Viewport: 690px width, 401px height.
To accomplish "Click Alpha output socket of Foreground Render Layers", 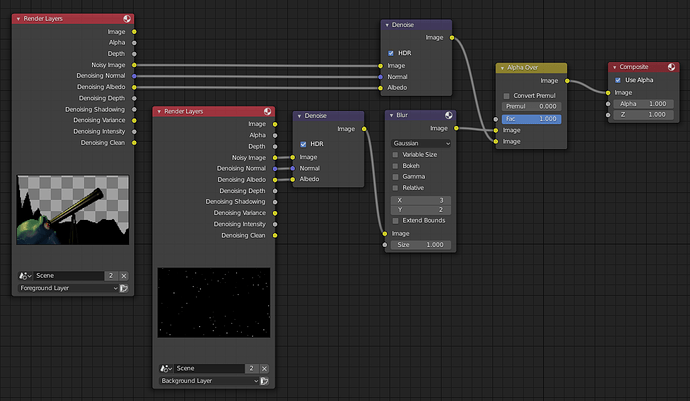I will pyautogui.click(x=134, y=43).
